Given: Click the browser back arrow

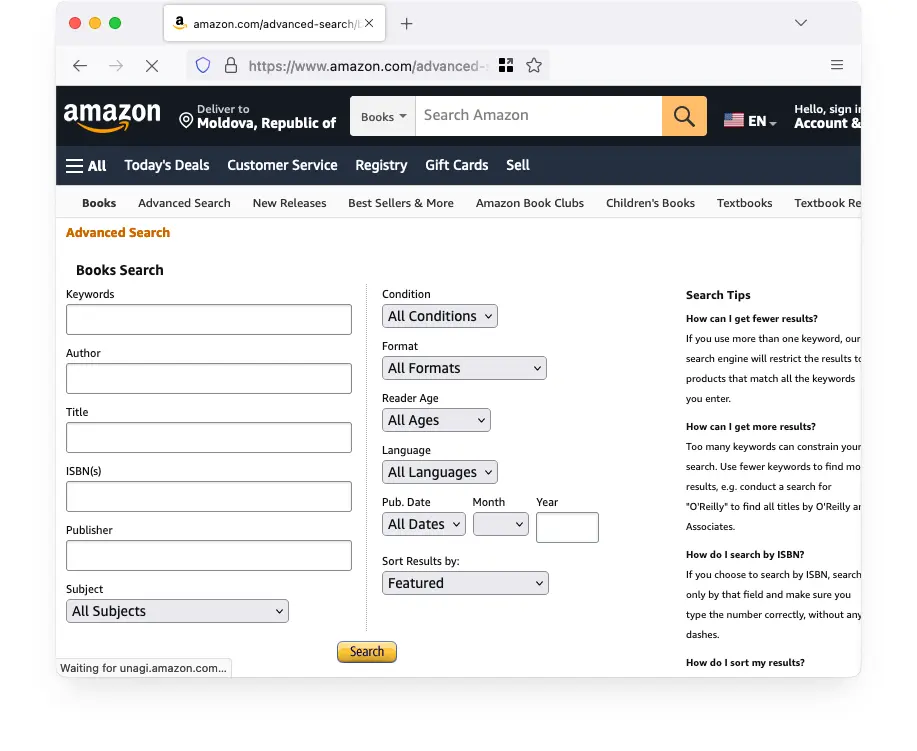Looking at the screenshot, I should (x=80, y=66).
